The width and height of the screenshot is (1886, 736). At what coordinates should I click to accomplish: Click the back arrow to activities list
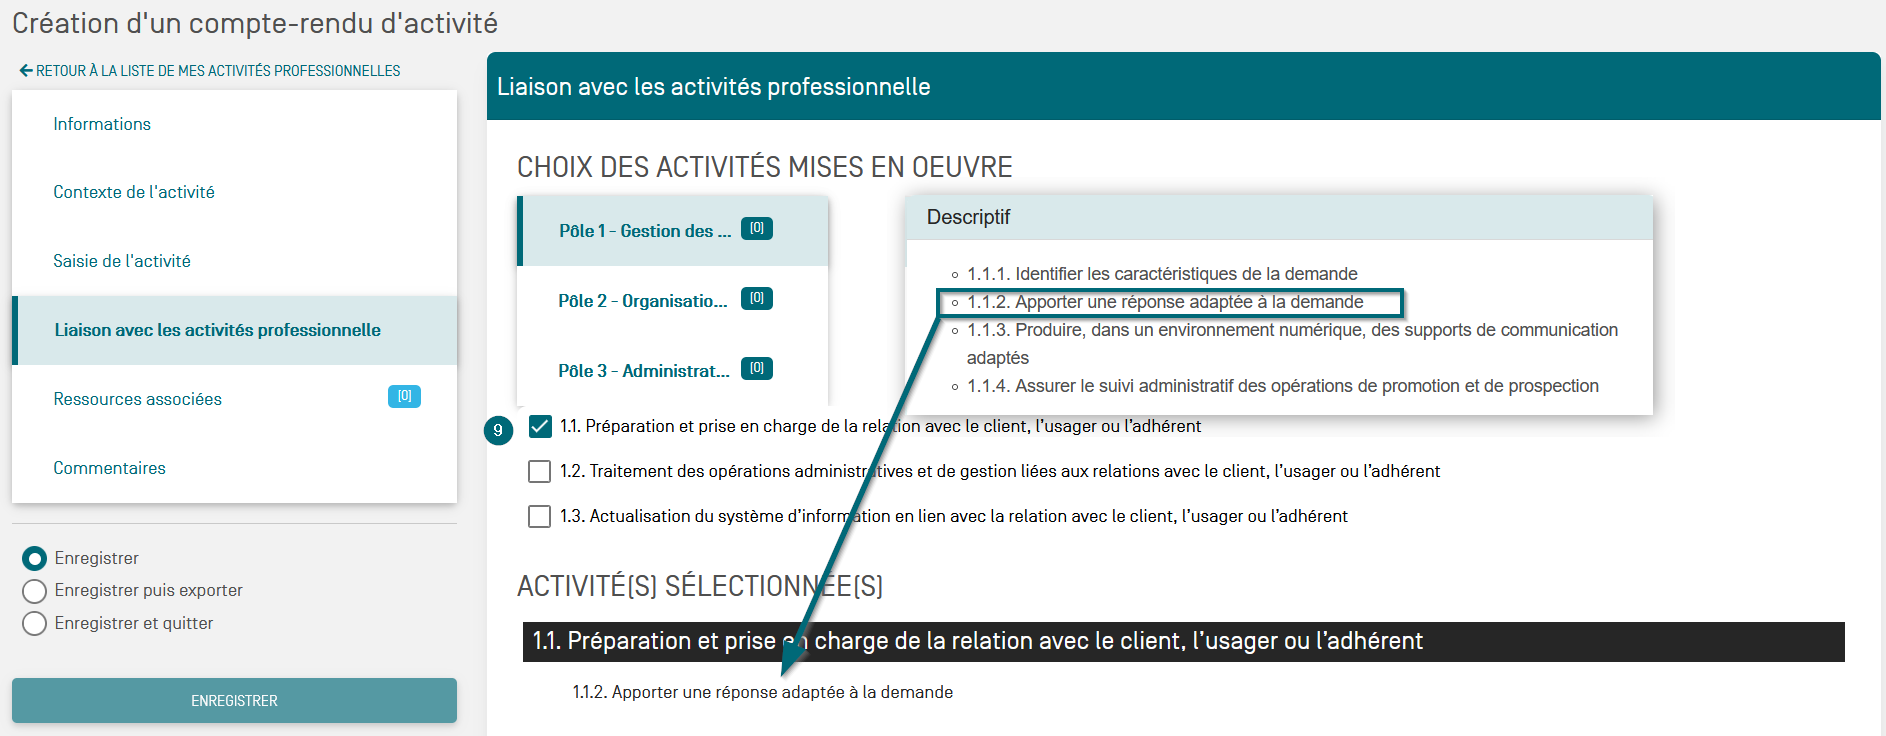tap(26, 71)
